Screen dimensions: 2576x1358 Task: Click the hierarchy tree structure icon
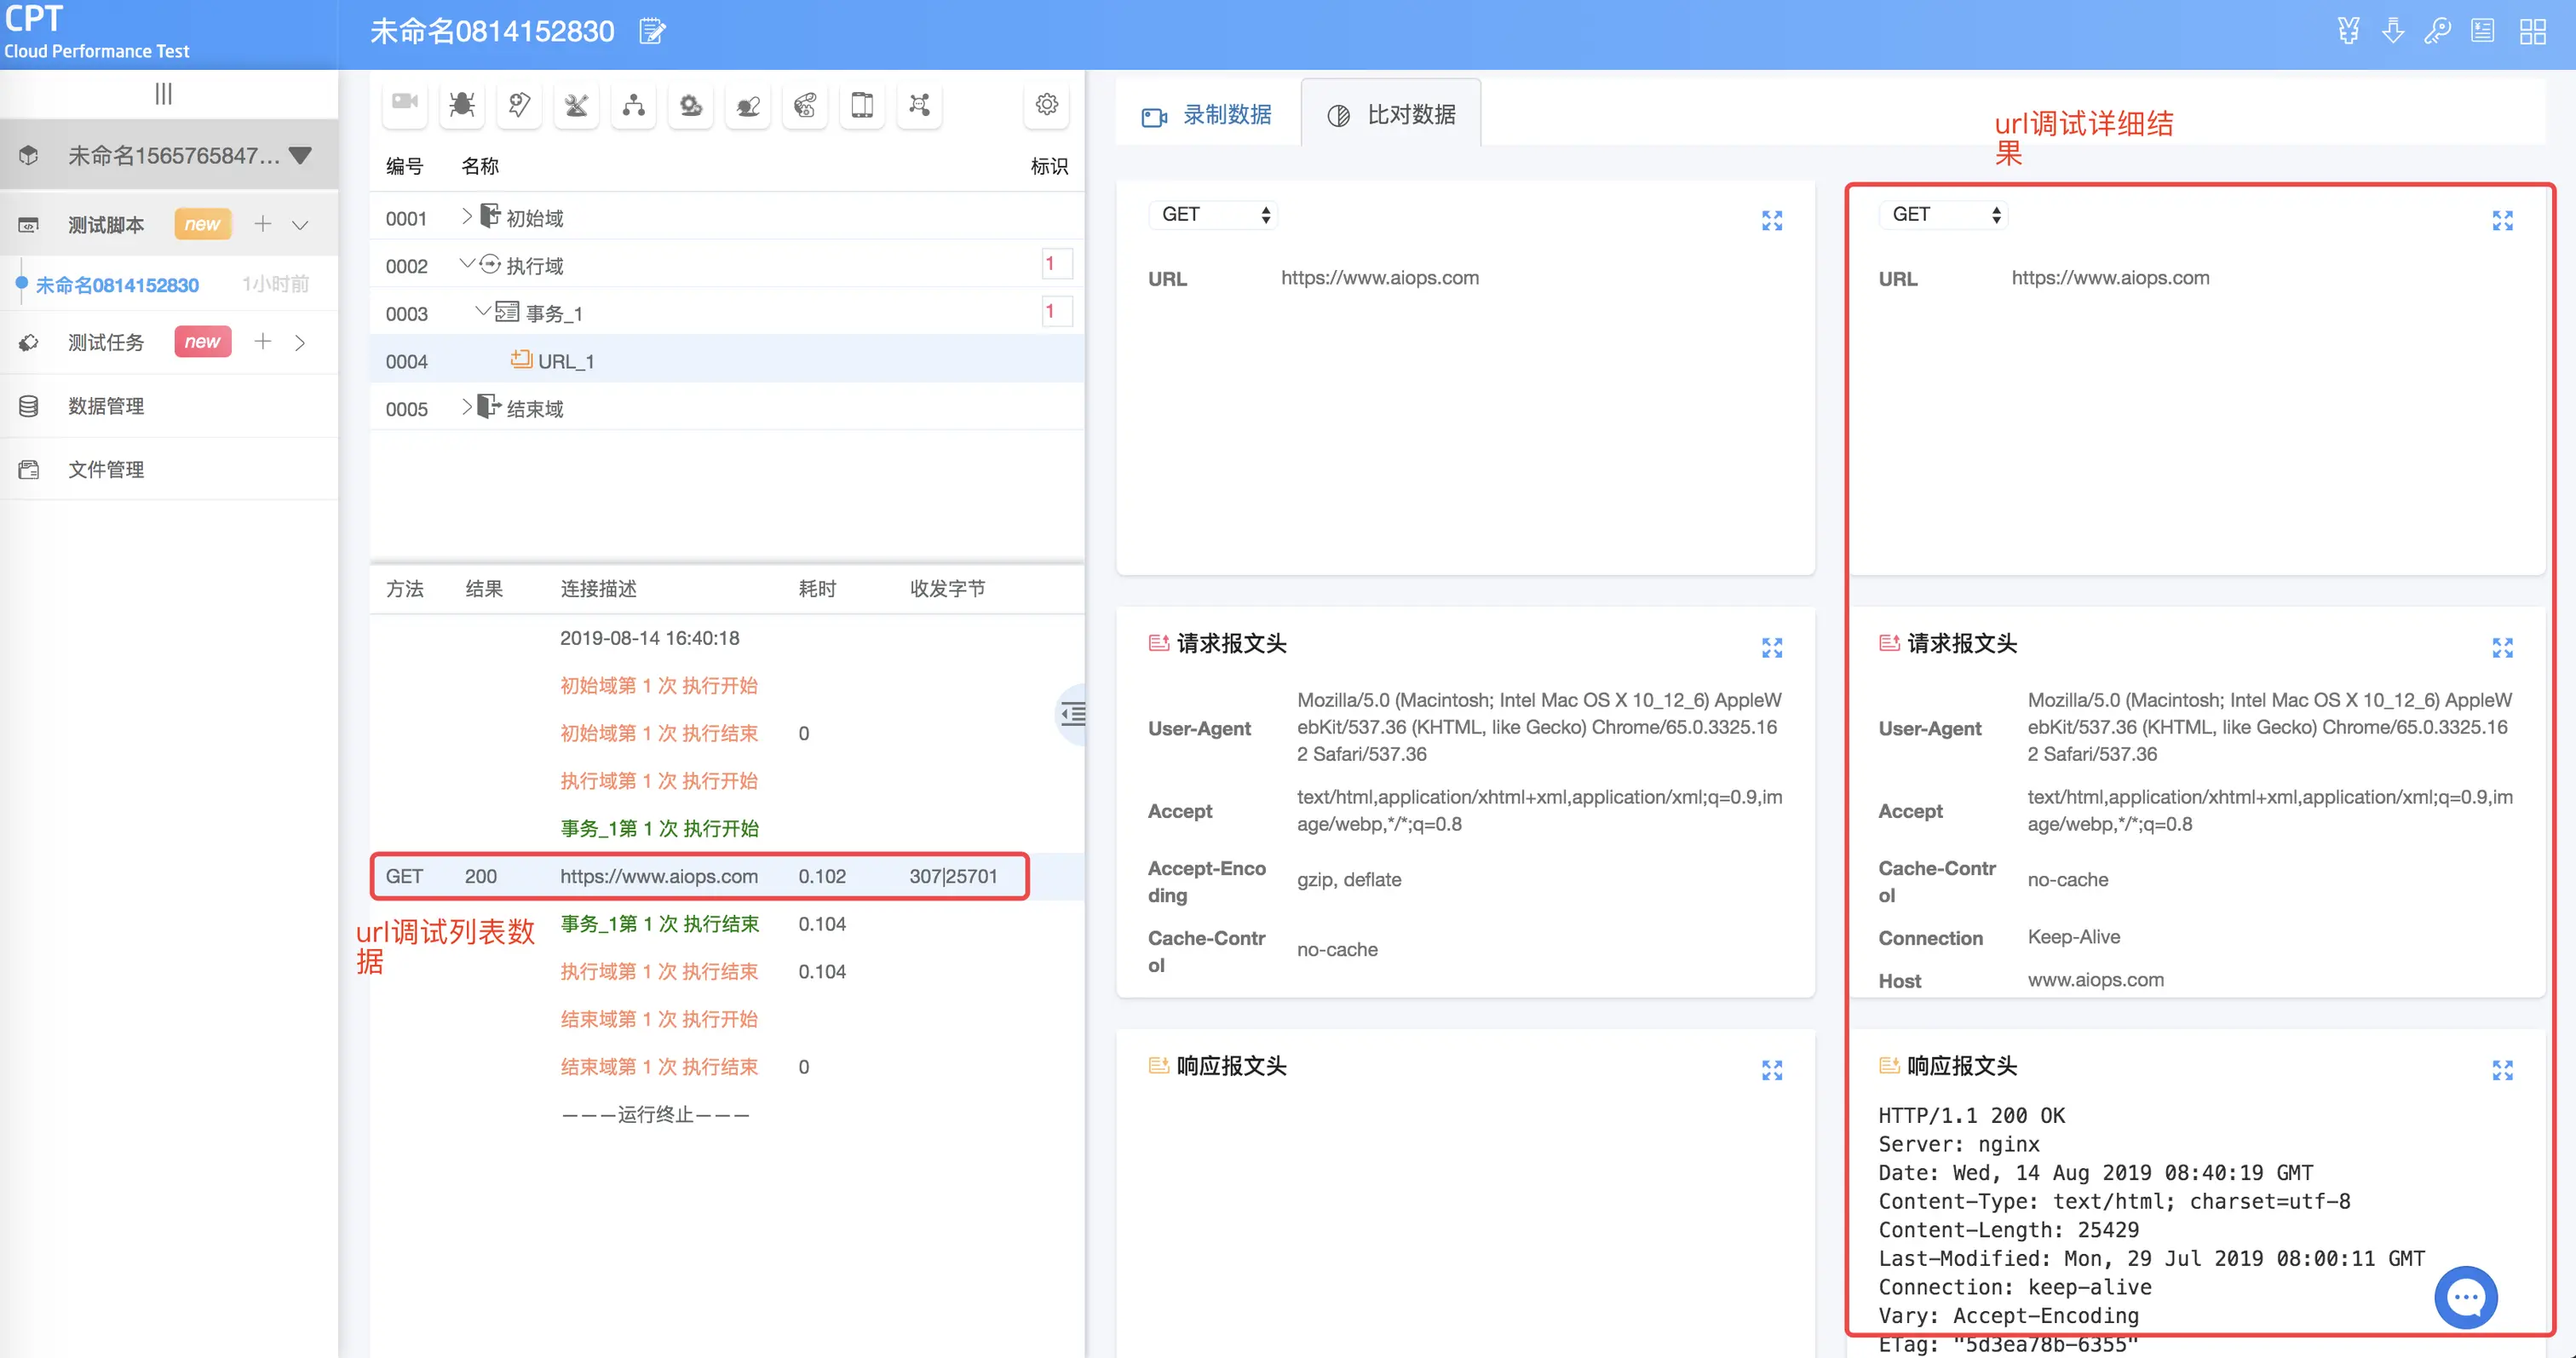click(x=633, y=105)
